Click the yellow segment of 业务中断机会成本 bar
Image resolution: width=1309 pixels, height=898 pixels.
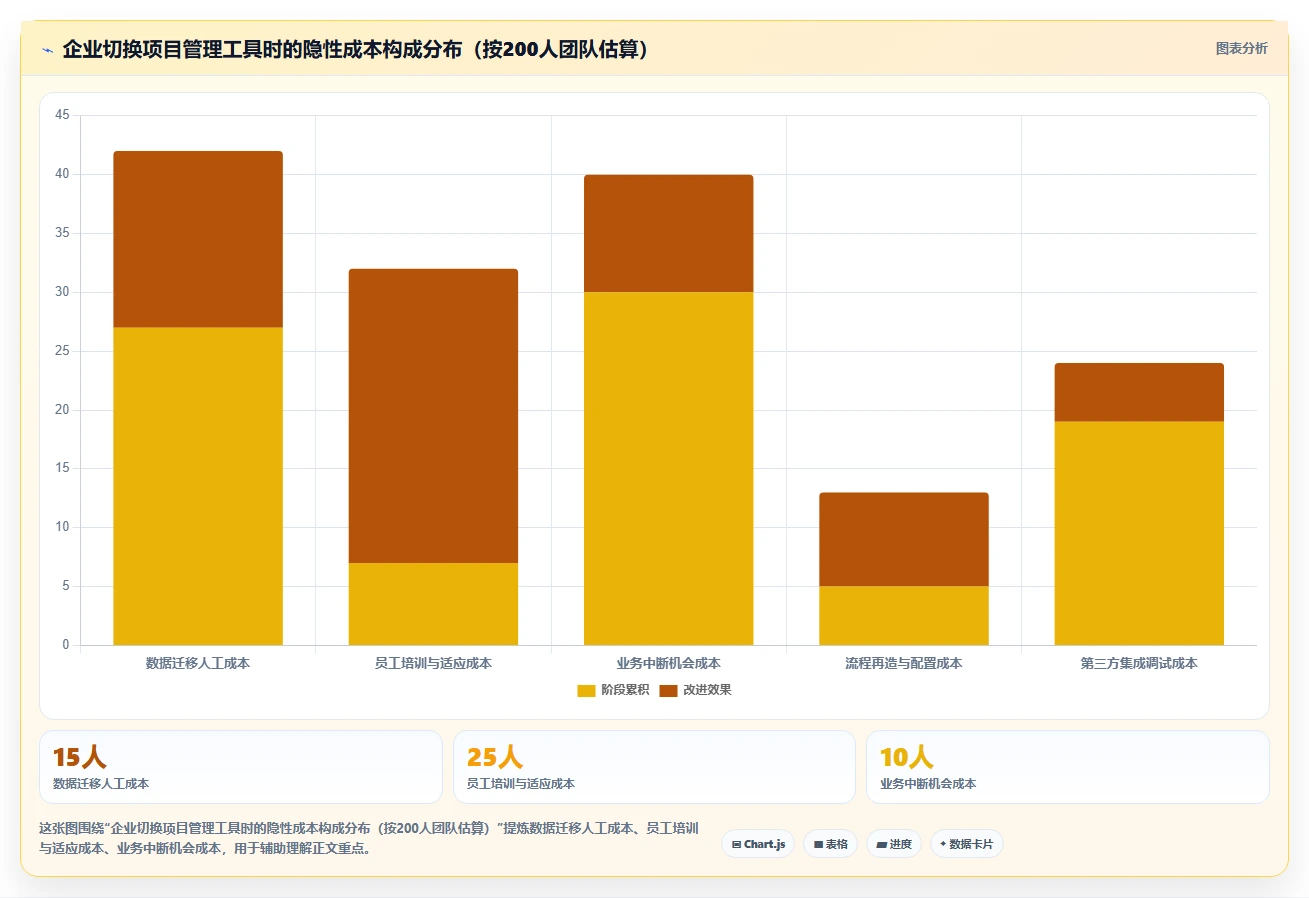(669, 468)
